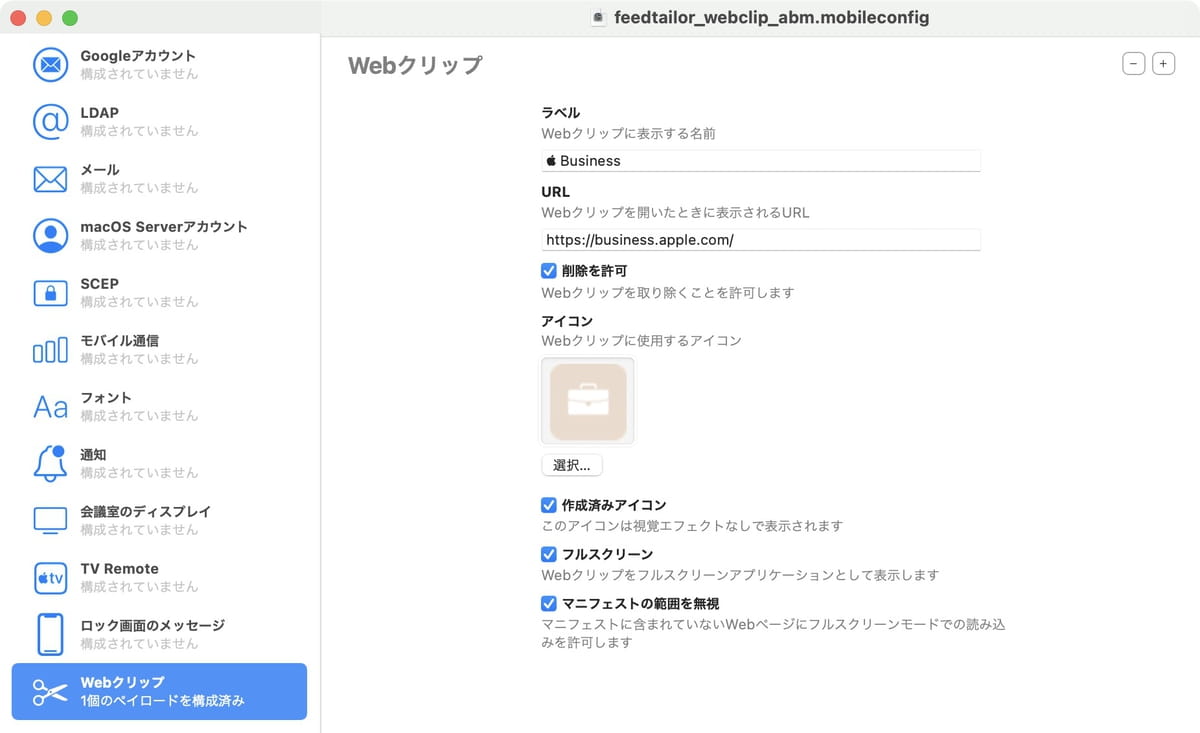Click the ロック画面のメッセージ phone icon

[x=50, y=635]
